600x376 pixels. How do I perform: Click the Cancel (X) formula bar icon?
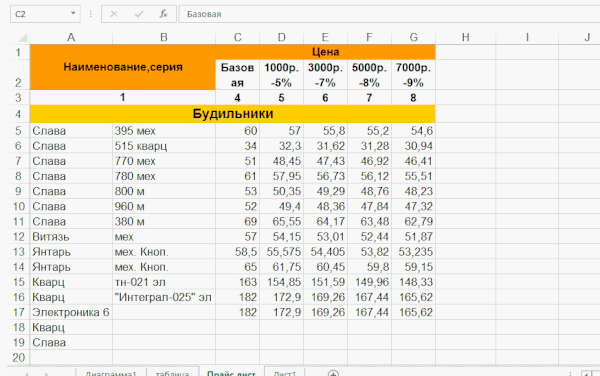(x=114, y=14)
